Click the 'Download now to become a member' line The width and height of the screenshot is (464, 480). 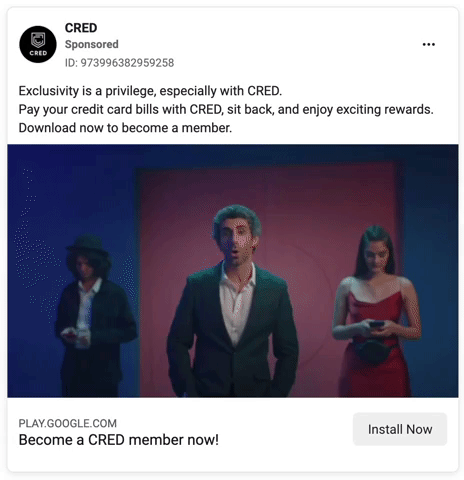(125, 128)
